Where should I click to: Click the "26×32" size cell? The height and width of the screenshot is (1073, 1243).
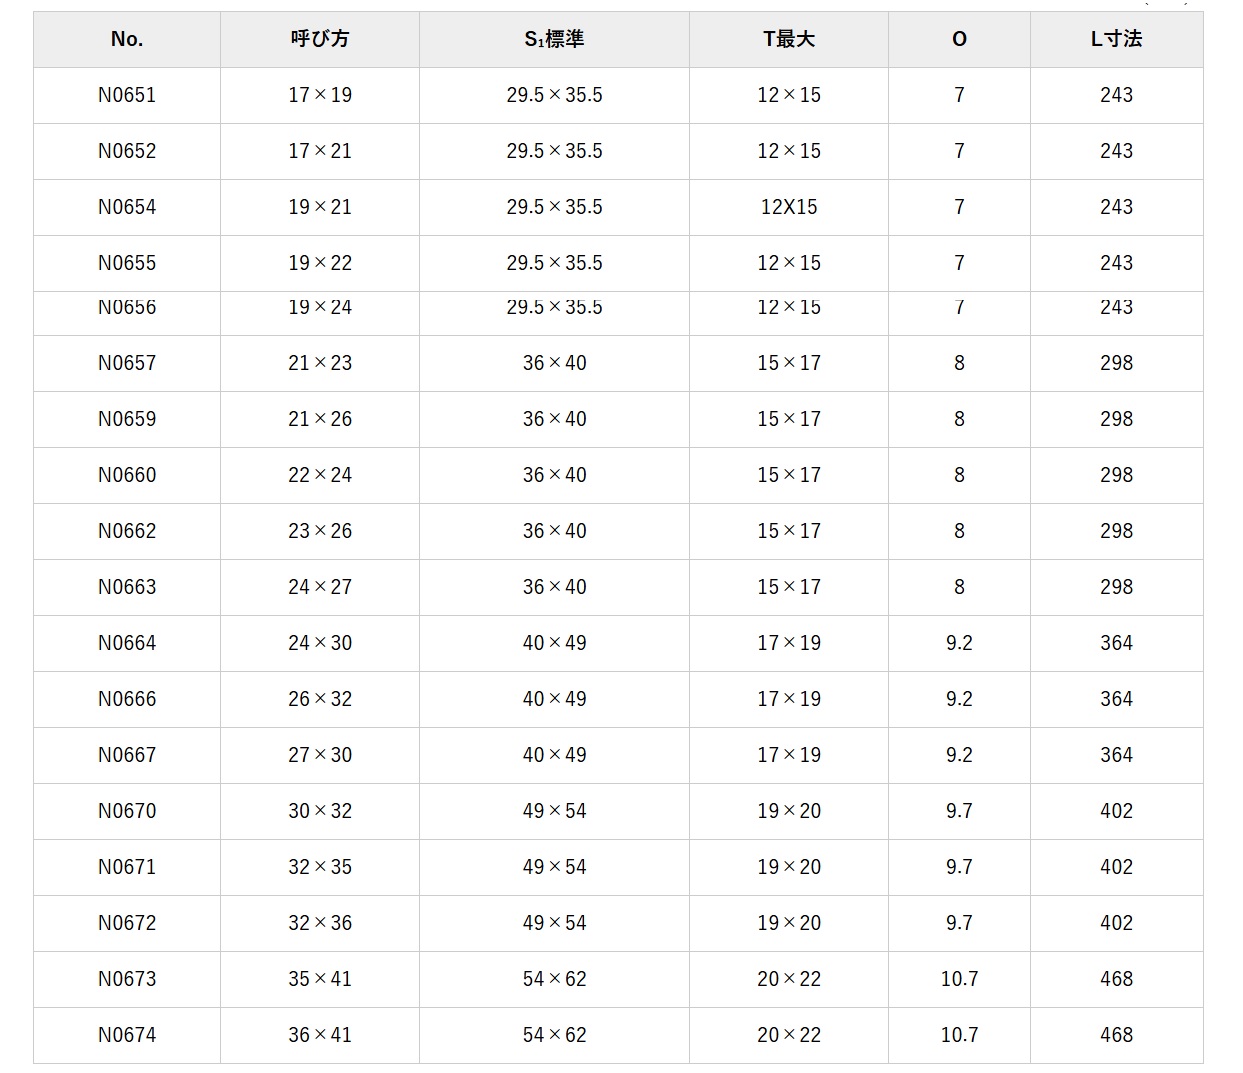coord(320,699)
